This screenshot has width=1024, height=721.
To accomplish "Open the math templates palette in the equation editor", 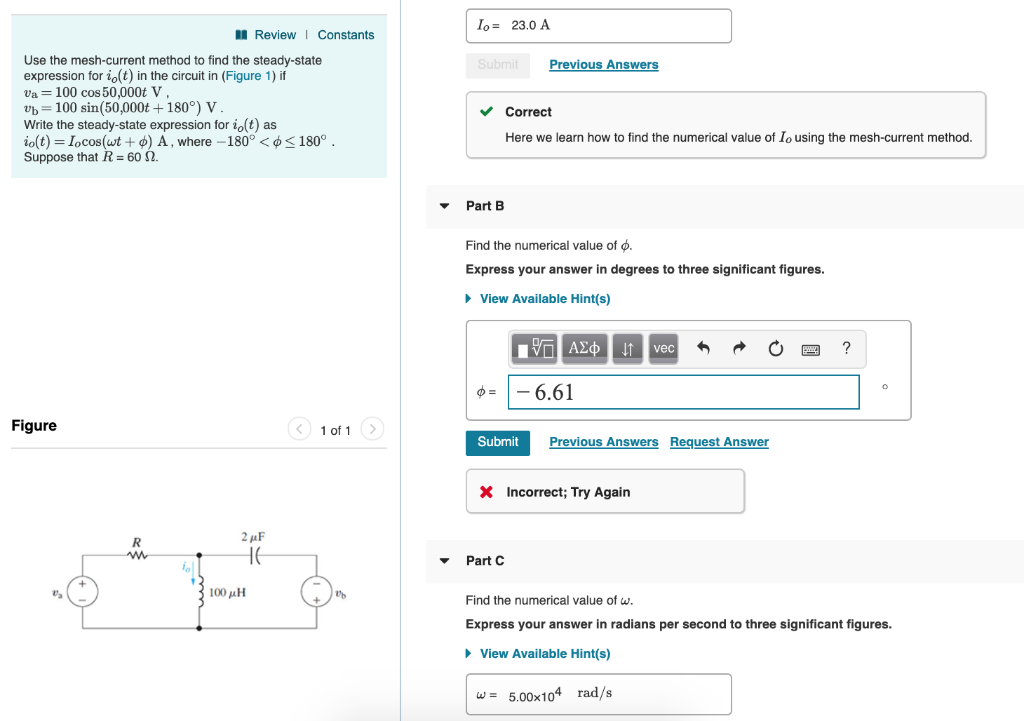I will pos(536,348).
